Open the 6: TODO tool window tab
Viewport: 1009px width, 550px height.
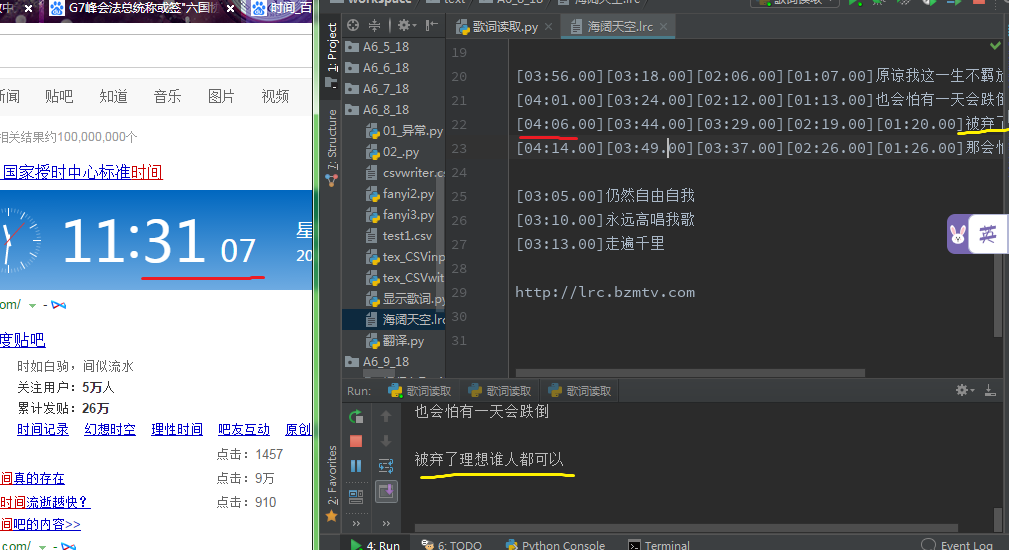[x=451, y=545]
